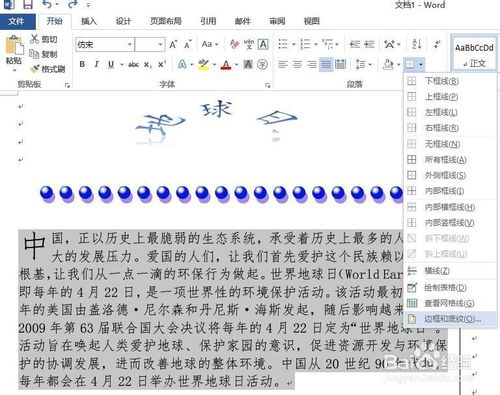Screen dimensions: 500x395
Task: Toggle Character Shading gray A
Action: click(x=248, y=64)
